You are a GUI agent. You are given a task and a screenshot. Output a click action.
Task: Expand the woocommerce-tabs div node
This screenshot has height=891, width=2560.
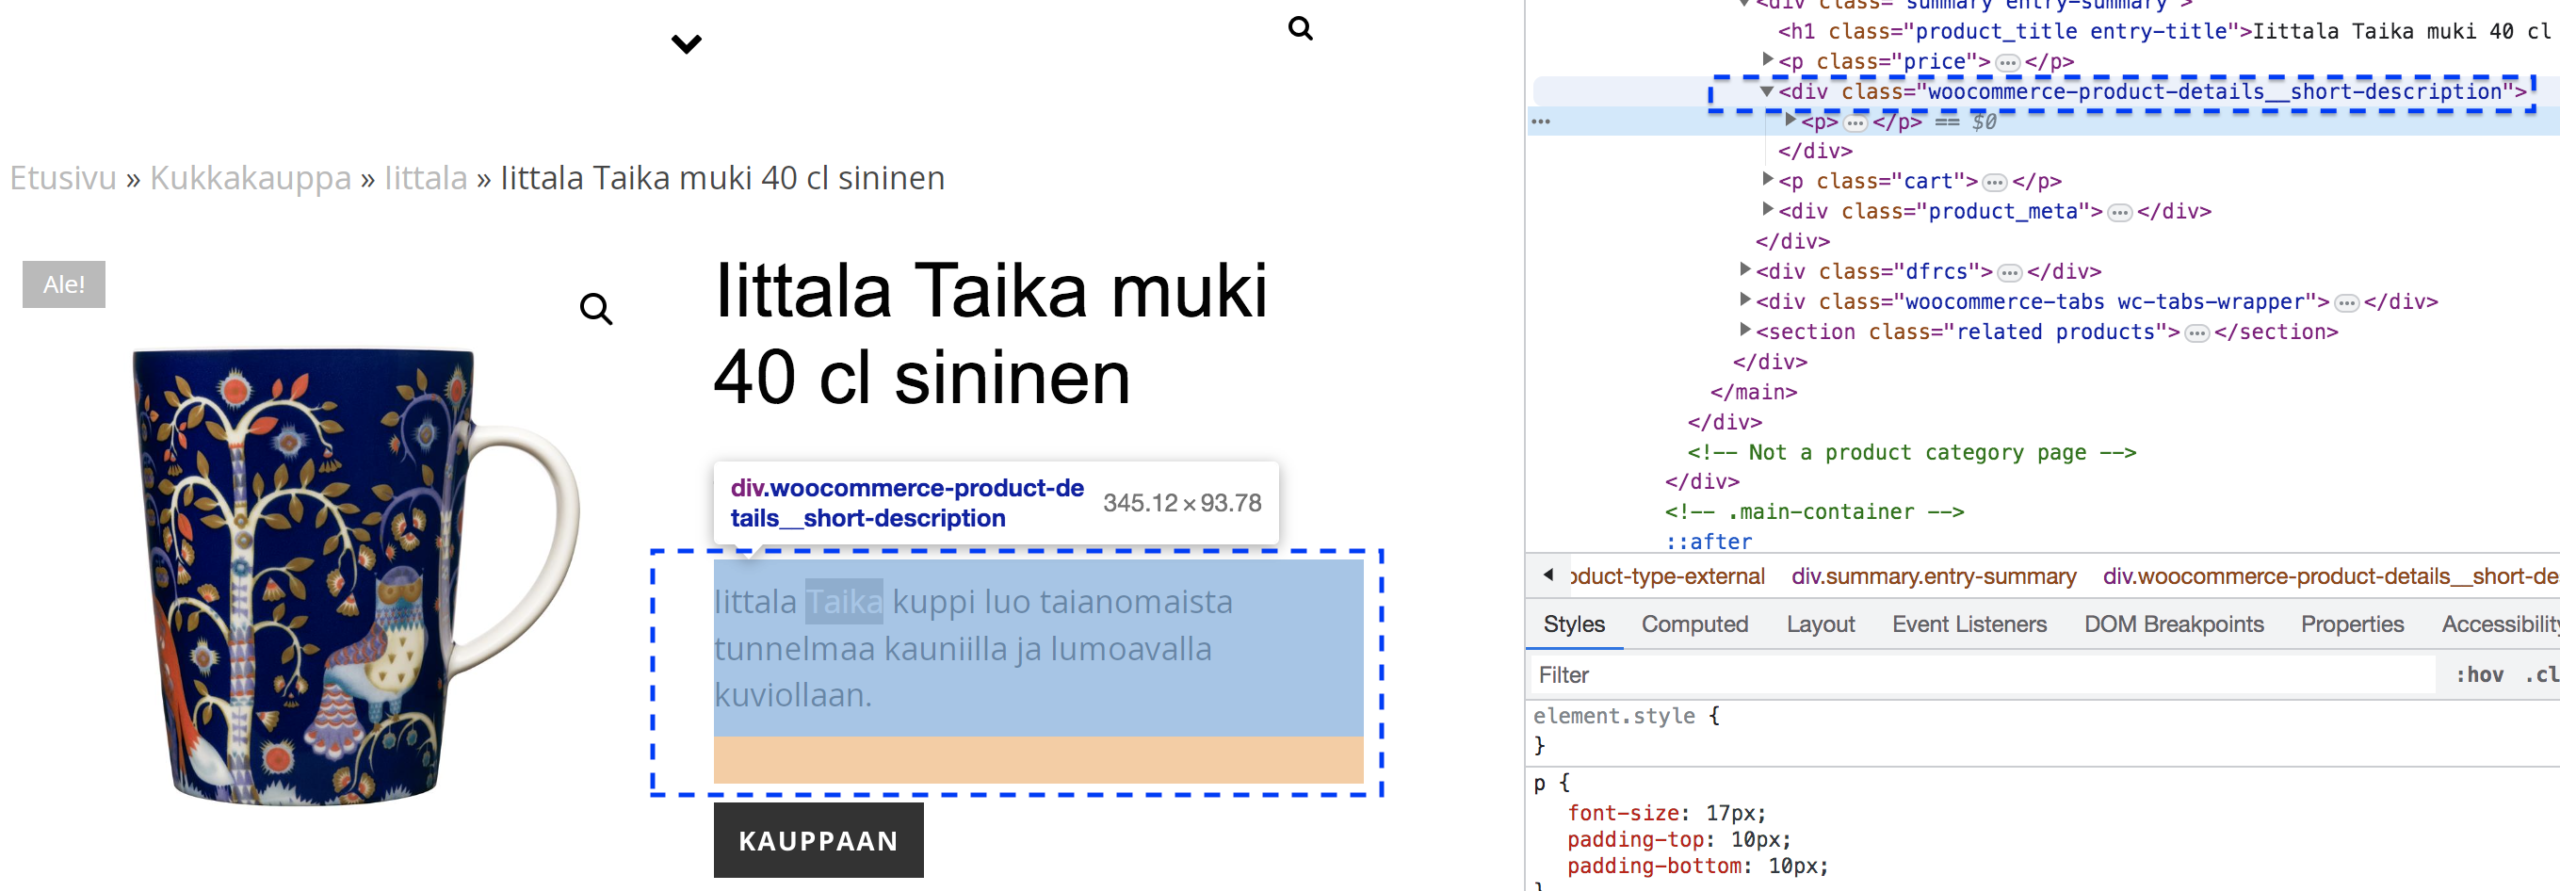tap(1745, 300)
